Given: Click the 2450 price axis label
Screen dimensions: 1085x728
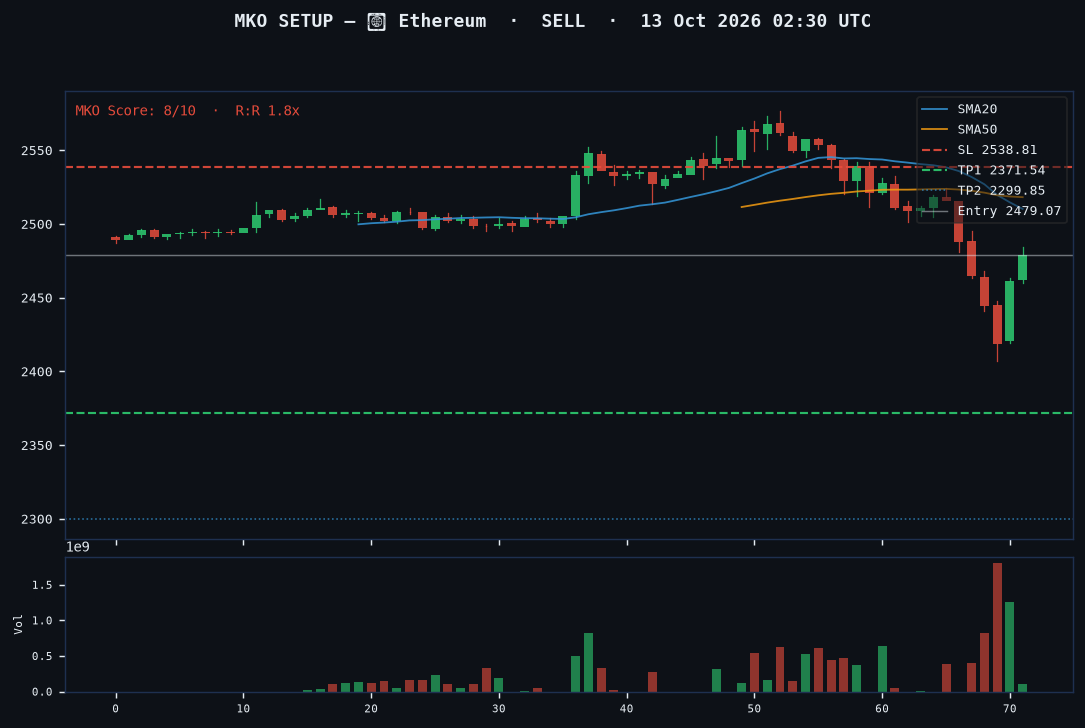Looking at the screenshot, I should [x=36, y=298].
